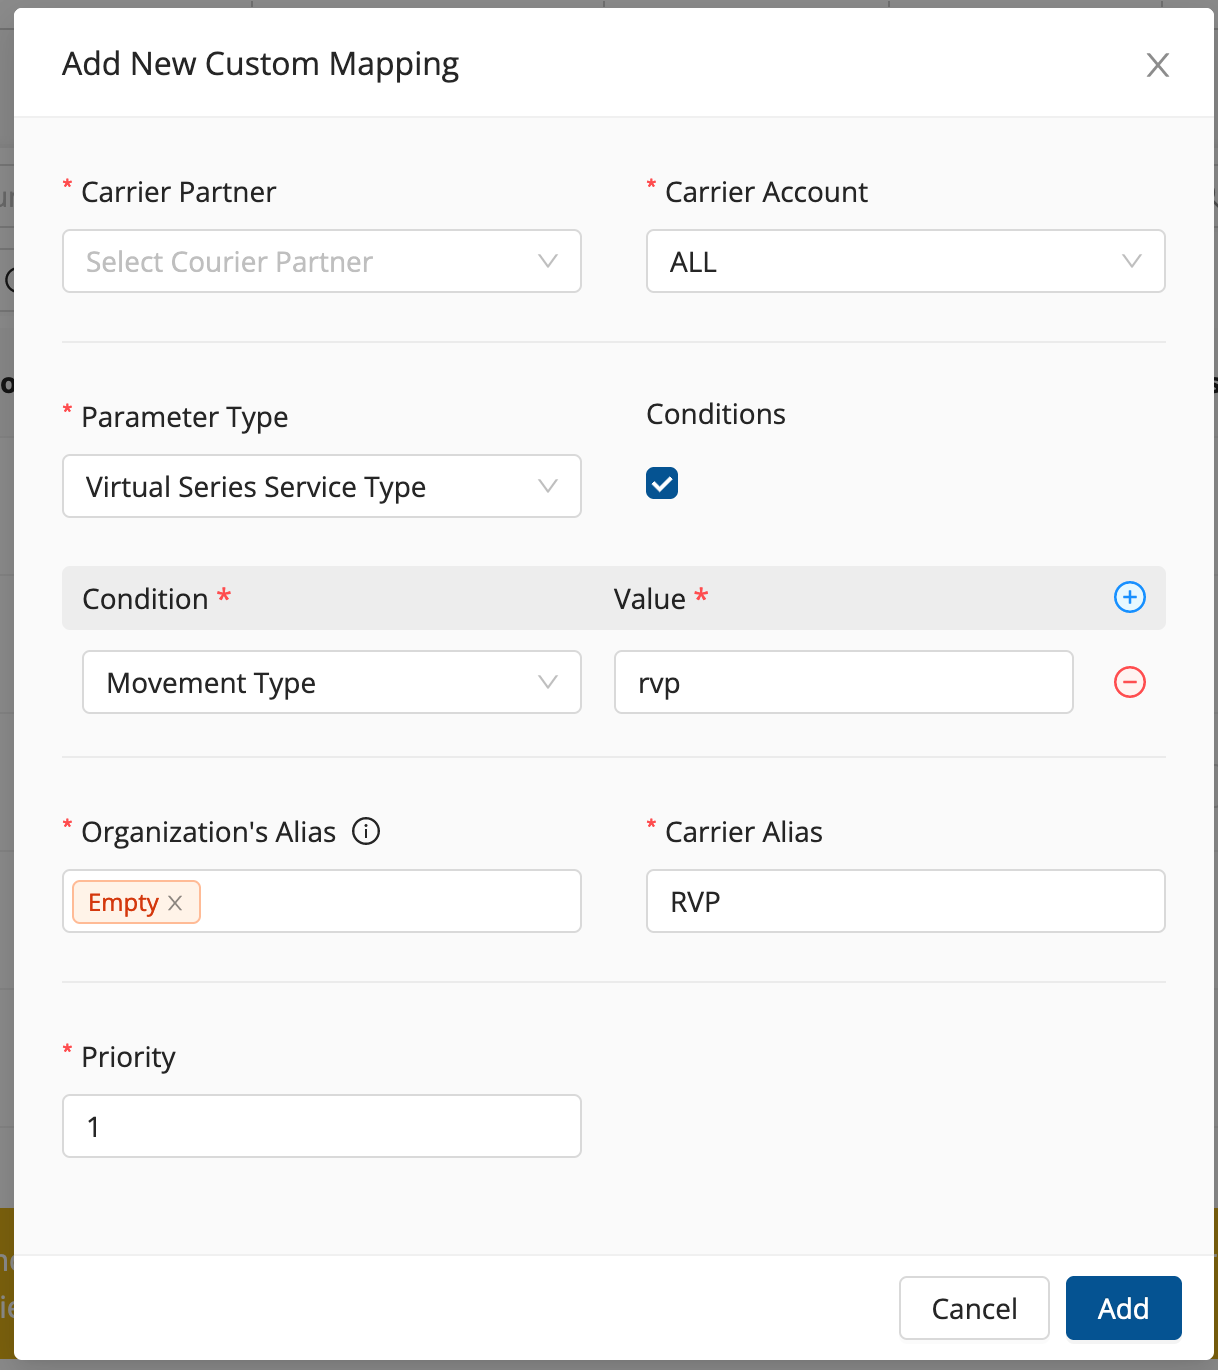Open the Movement Type condition dropdown

point(331,682)
